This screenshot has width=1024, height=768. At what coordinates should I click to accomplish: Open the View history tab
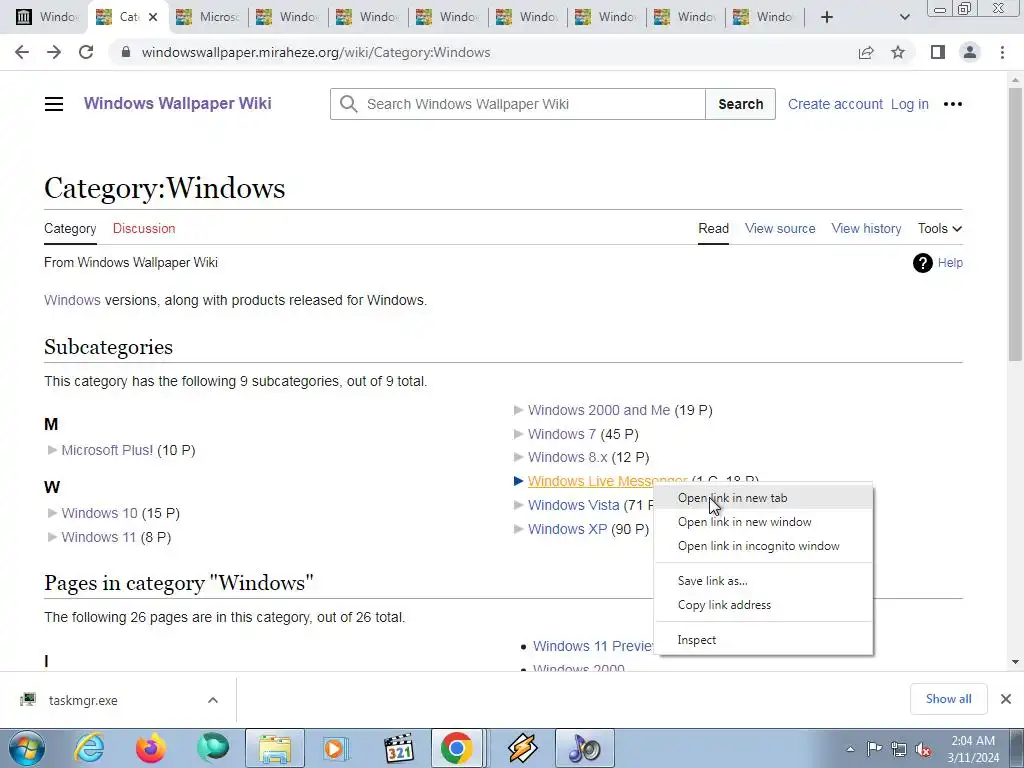tap(866, 229)
